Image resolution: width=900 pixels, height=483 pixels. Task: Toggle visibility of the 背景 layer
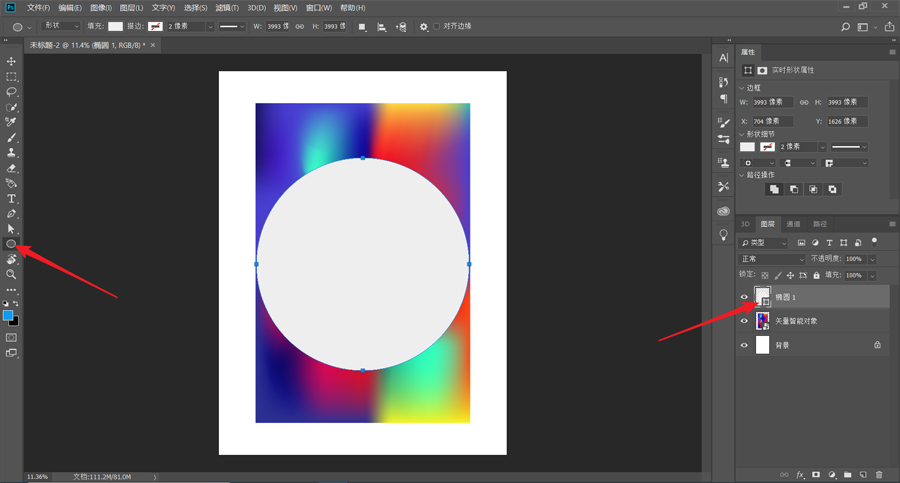(x=744, y=345)
